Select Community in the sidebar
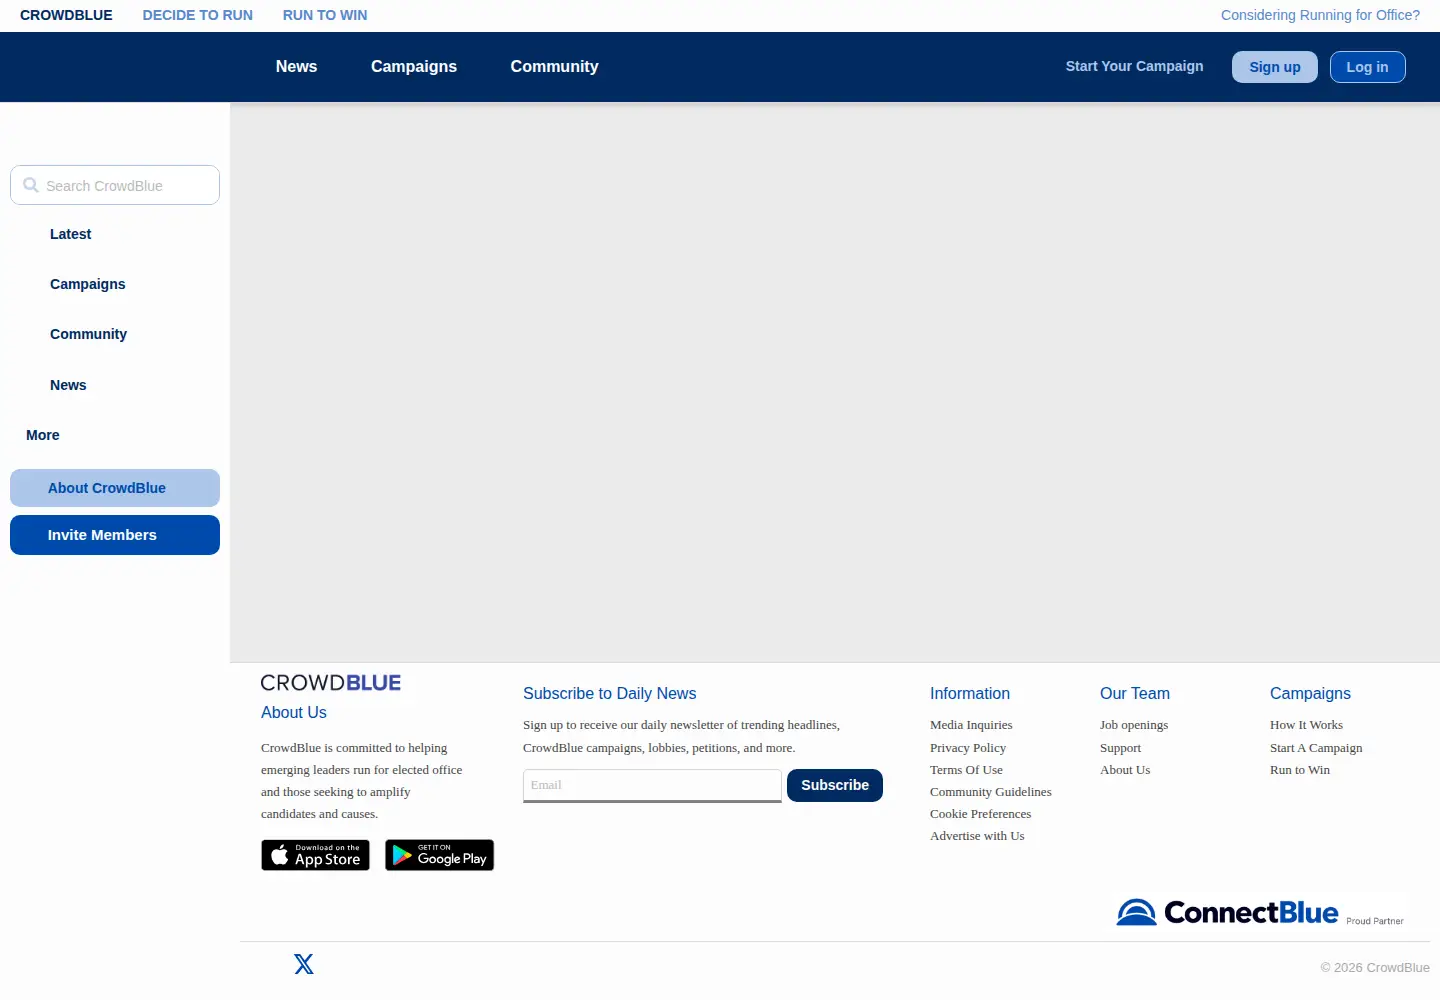1440x1000 pixels. point(89,334)
